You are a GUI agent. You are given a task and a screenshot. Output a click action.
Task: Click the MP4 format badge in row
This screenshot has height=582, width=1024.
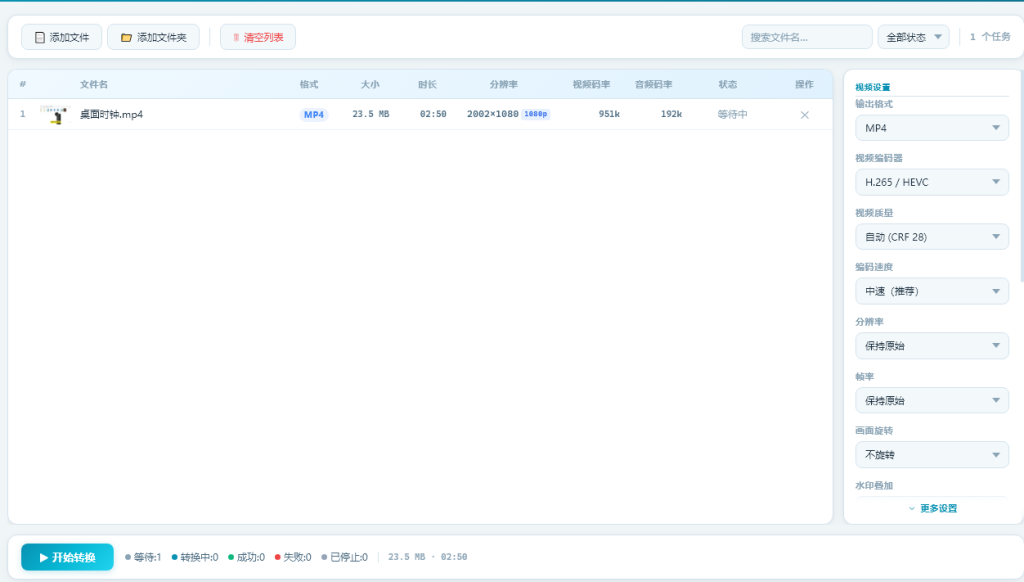tap(314, 115)
